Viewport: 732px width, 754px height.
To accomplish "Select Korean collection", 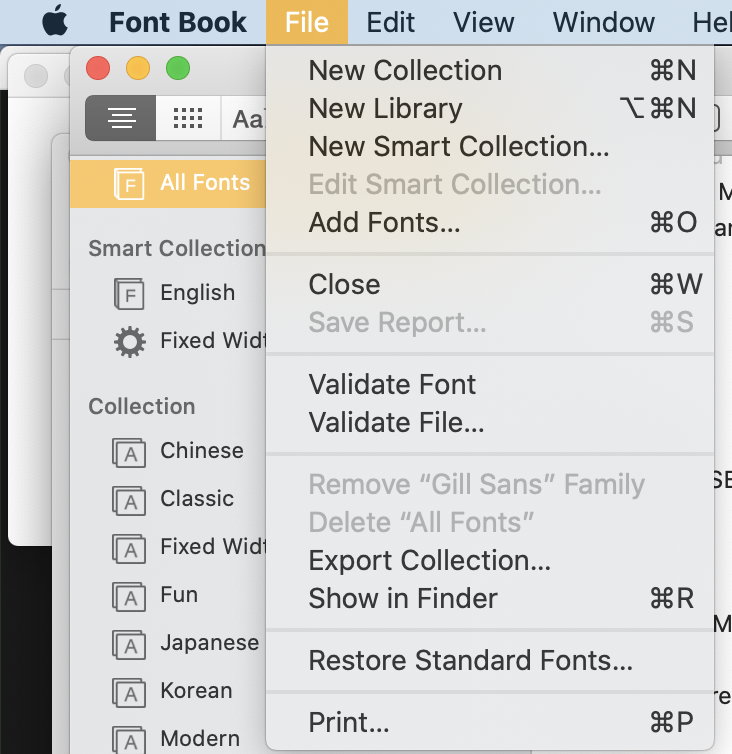I will pyautogui.click(x=168, y=691).
